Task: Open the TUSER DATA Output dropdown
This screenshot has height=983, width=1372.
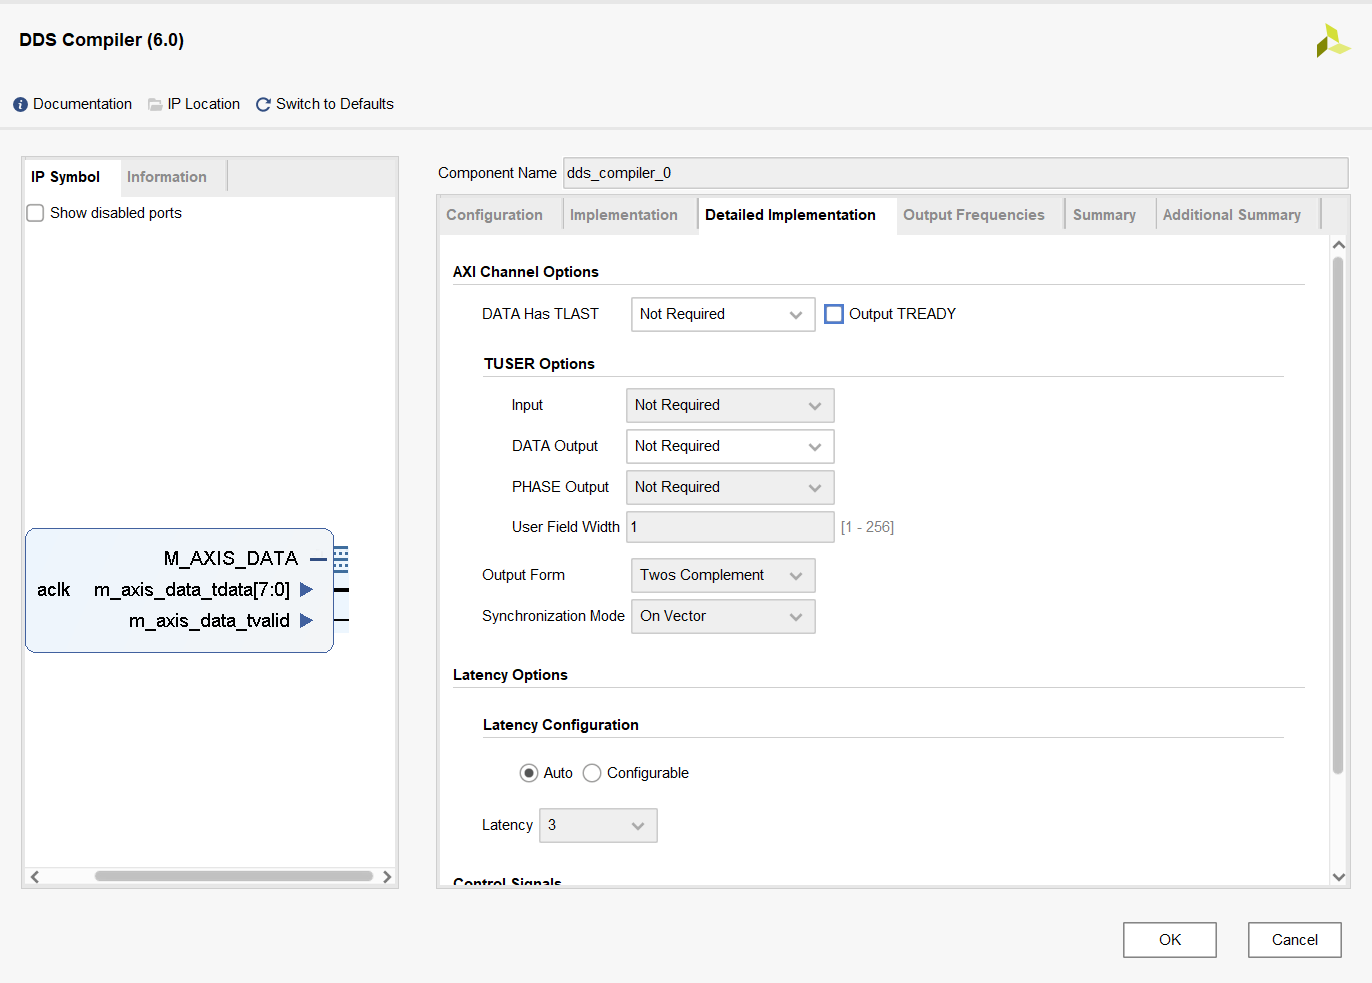Action: tap(730, 447)
